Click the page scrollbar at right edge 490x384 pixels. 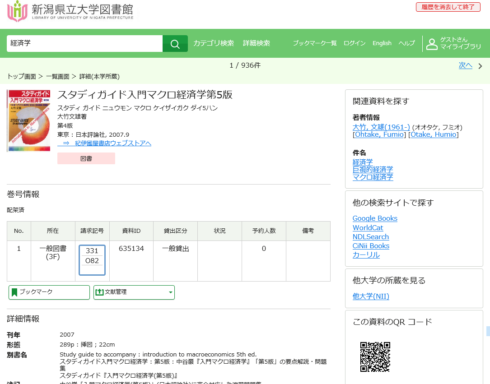tap(488, 331)
